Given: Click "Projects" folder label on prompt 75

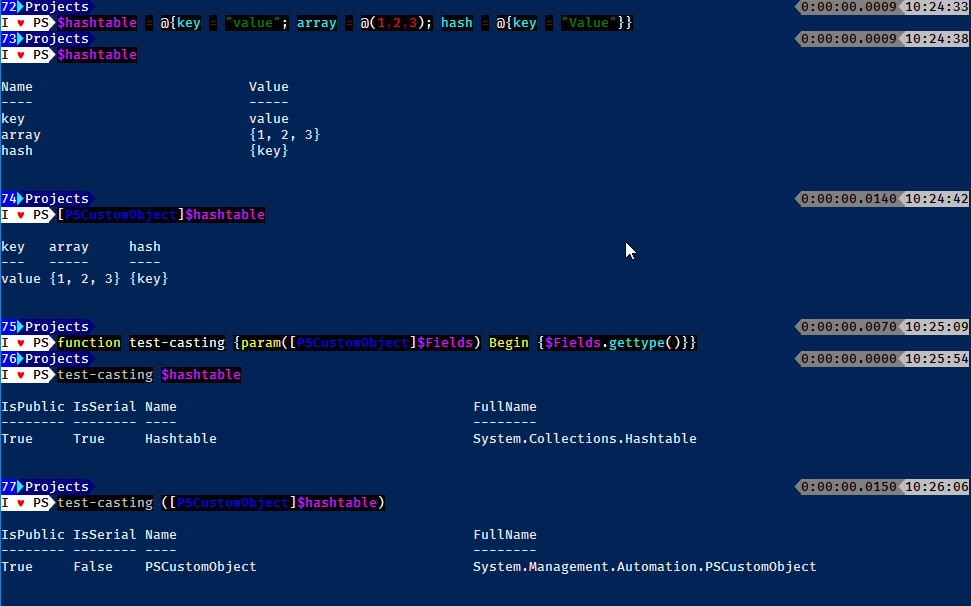Looking at the screenshot, I should coord(57,326).
